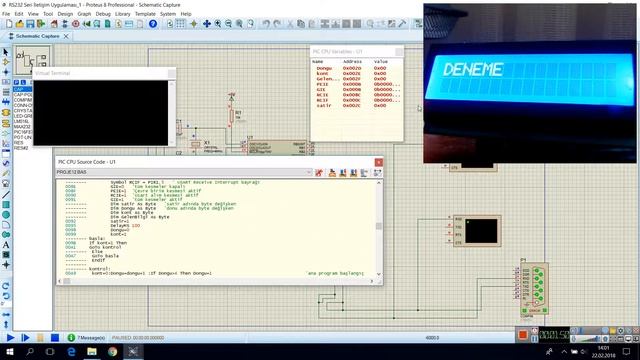Select the 2D Graphics Line tool
The image size is (640, 360).
coord(6,194)
